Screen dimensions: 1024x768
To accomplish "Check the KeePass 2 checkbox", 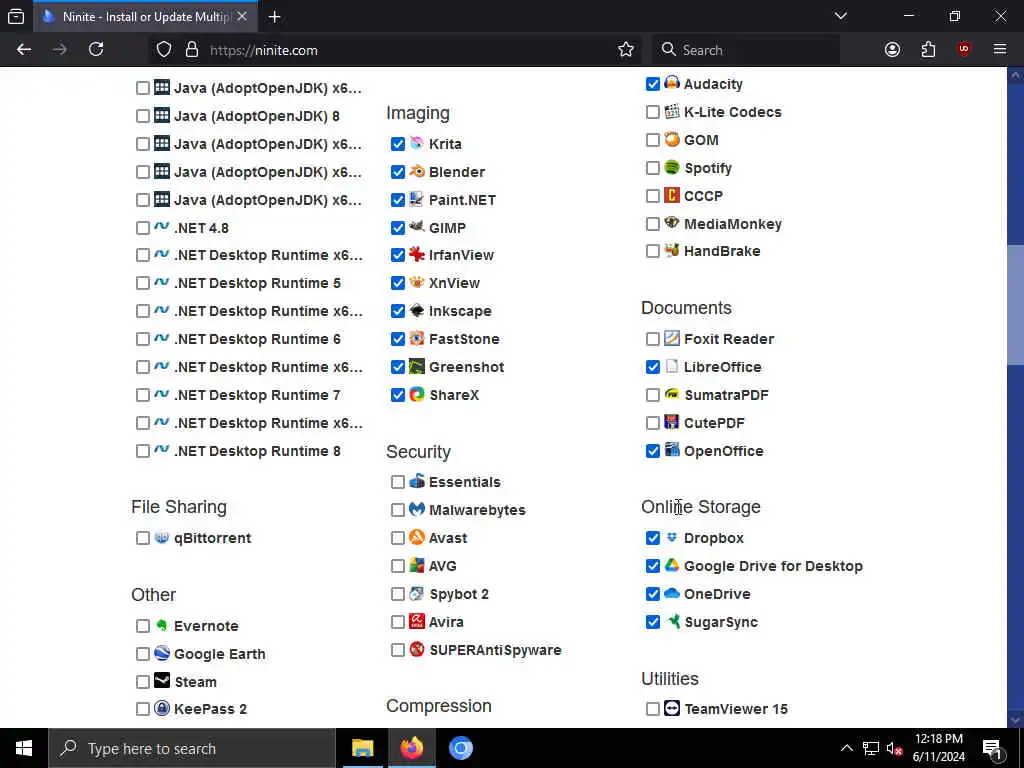I will (x=142, y=709).
